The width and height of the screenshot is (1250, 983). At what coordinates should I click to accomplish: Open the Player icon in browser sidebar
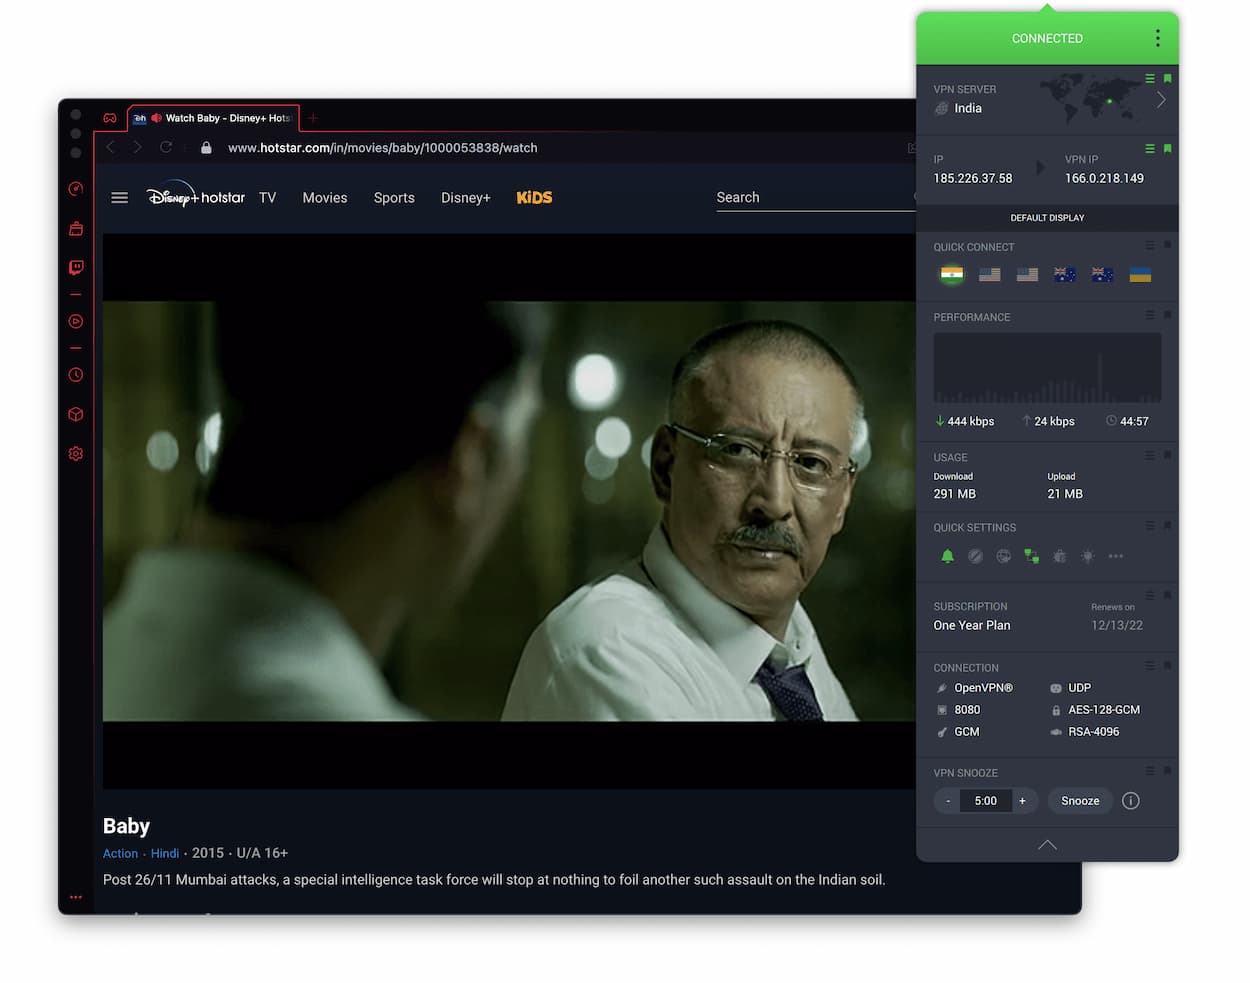(x=76, y=321)
